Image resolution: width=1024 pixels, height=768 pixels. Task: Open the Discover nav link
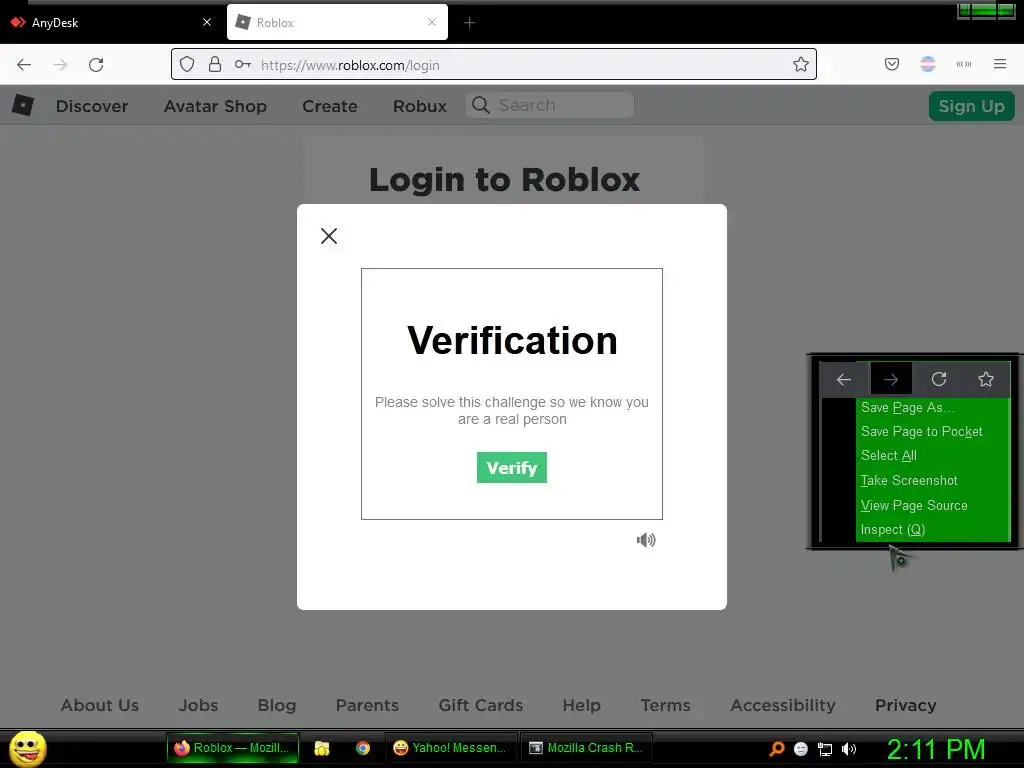click(x=92, y=106)
